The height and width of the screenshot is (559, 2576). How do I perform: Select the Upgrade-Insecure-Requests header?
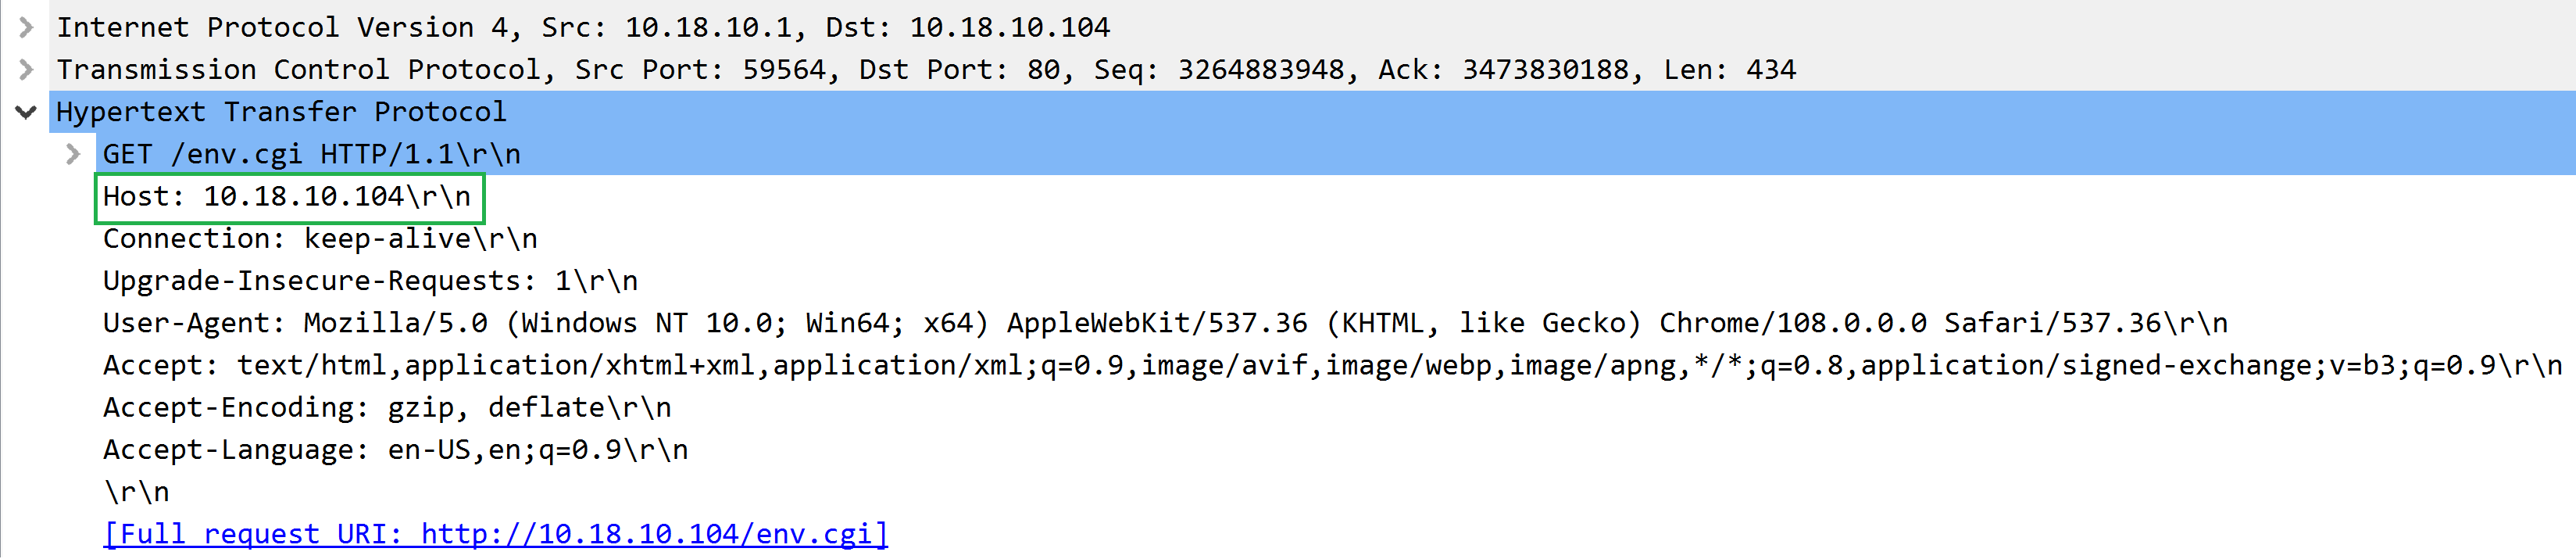[x=370, y=280]
